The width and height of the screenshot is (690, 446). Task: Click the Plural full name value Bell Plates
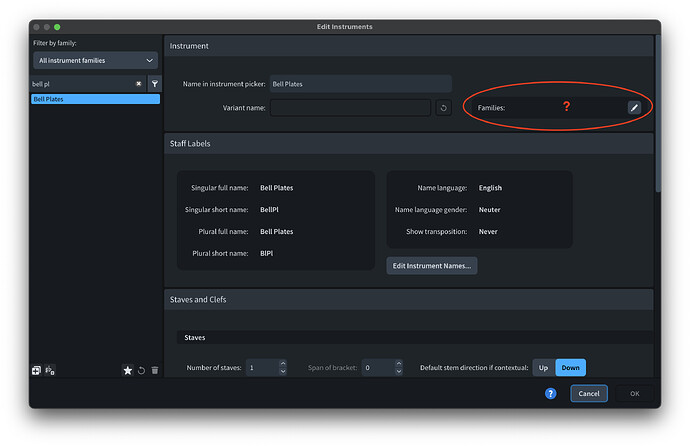point(276,231)
